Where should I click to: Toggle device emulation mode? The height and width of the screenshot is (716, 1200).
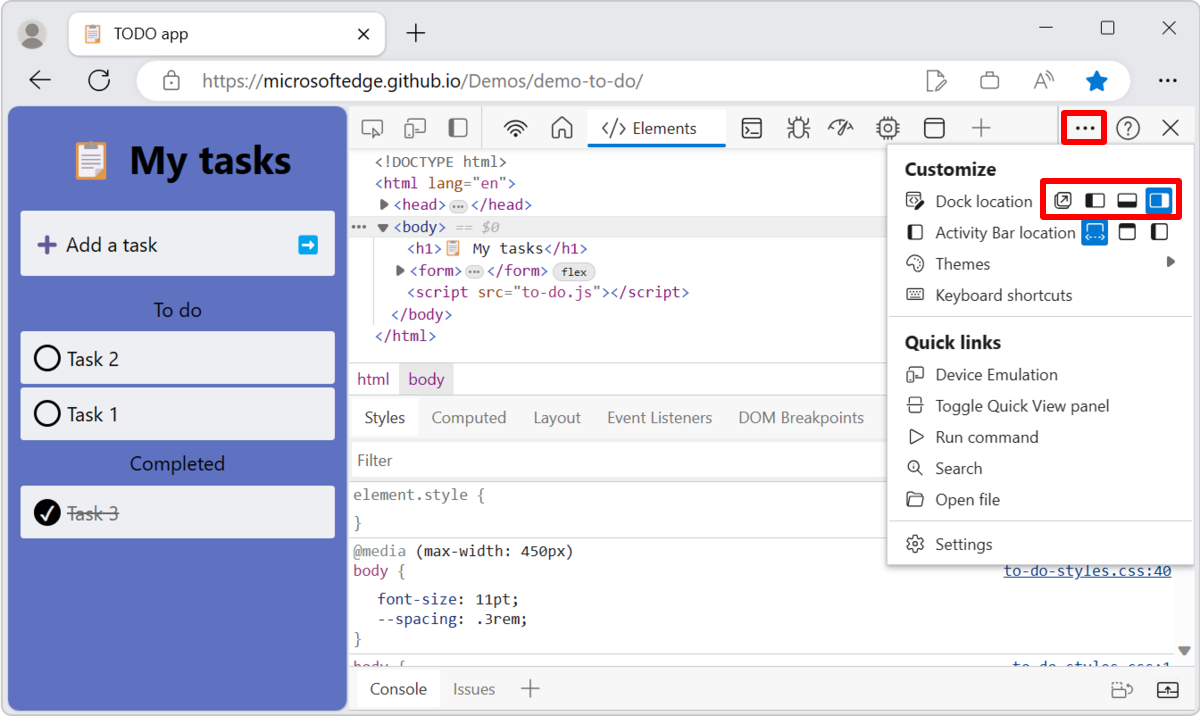click(x=414, y=128)
